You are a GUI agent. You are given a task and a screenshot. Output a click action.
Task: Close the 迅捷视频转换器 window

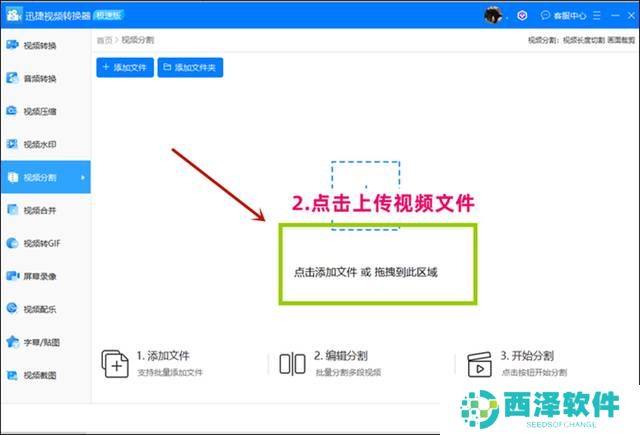coord(631,16)
